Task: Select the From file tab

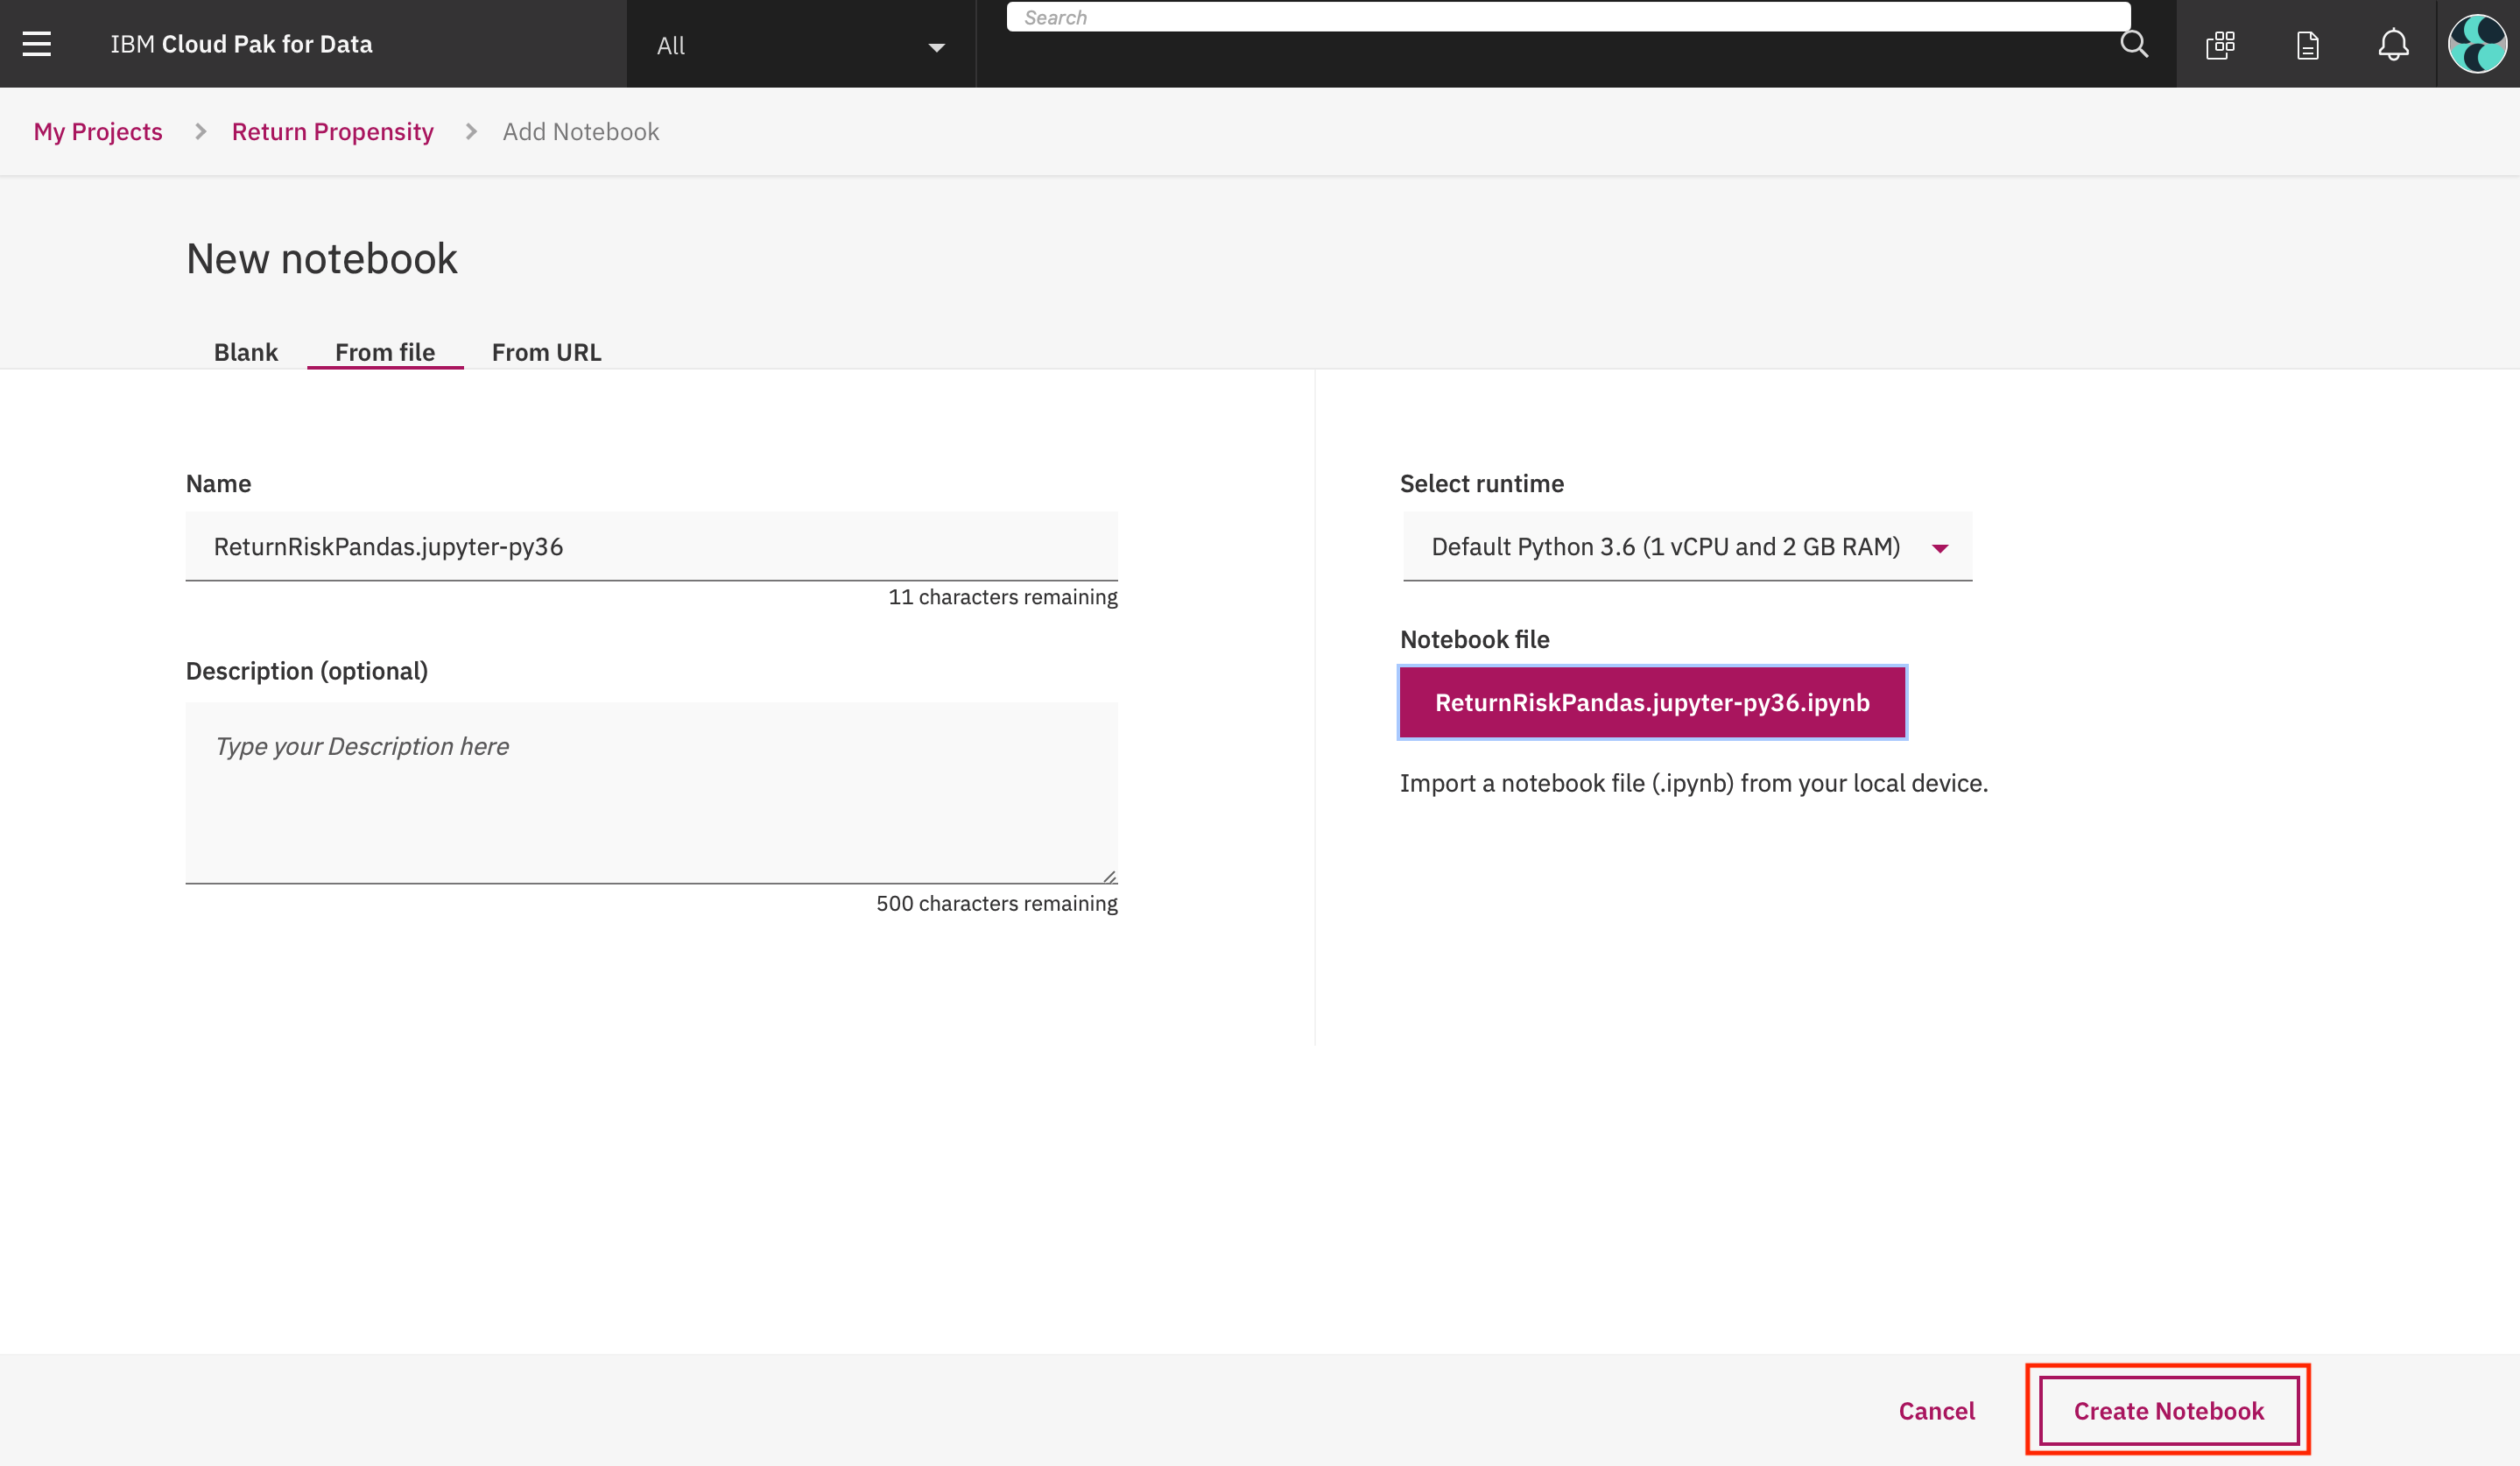Action: (x=384, y=352)
